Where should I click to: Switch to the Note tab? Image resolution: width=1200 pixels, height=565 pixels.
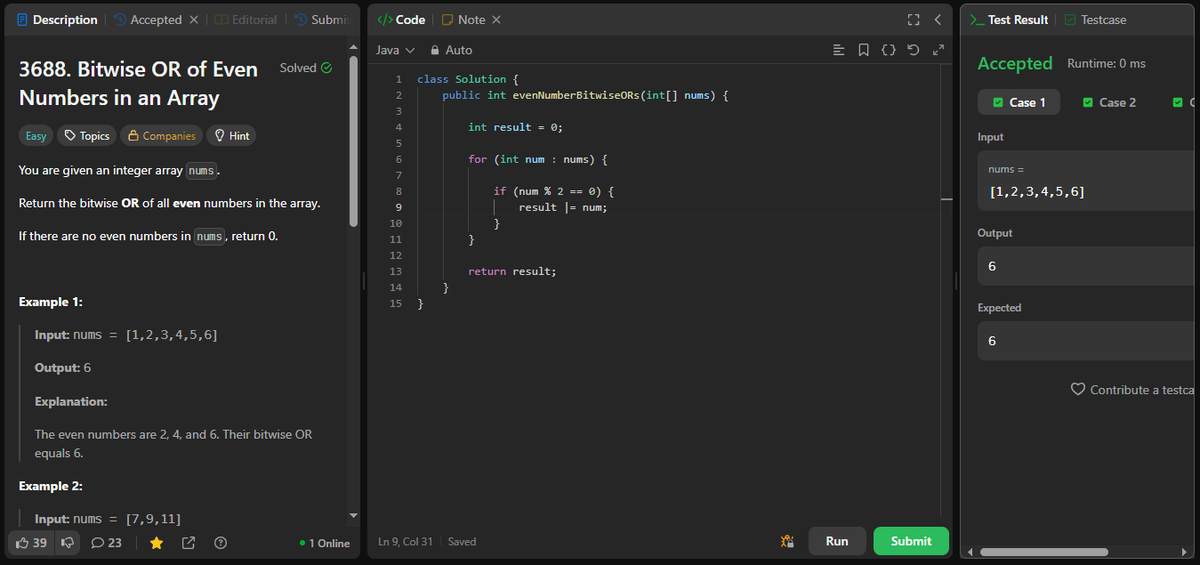(x=464, y=20)
